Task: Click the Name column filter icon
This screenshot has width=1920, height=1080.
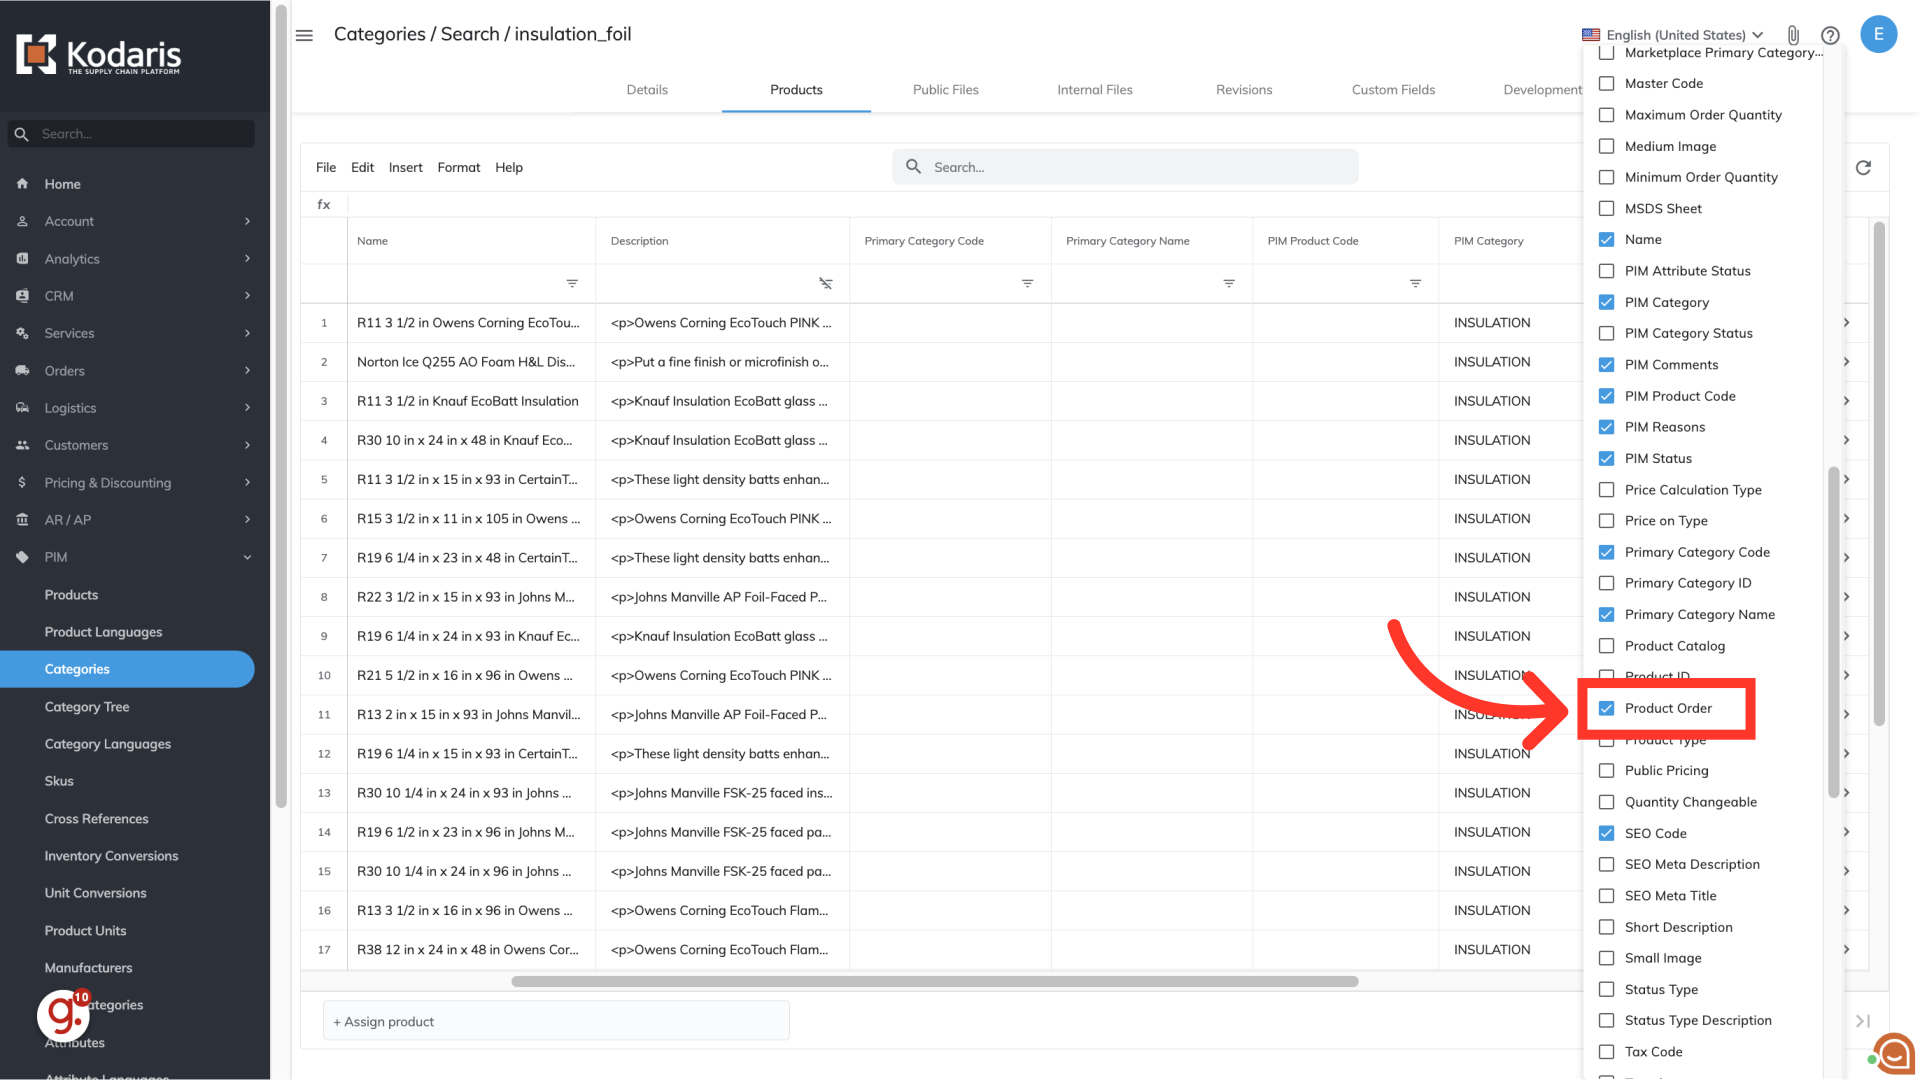Action: pyautogui.click(x=572, y=284)
